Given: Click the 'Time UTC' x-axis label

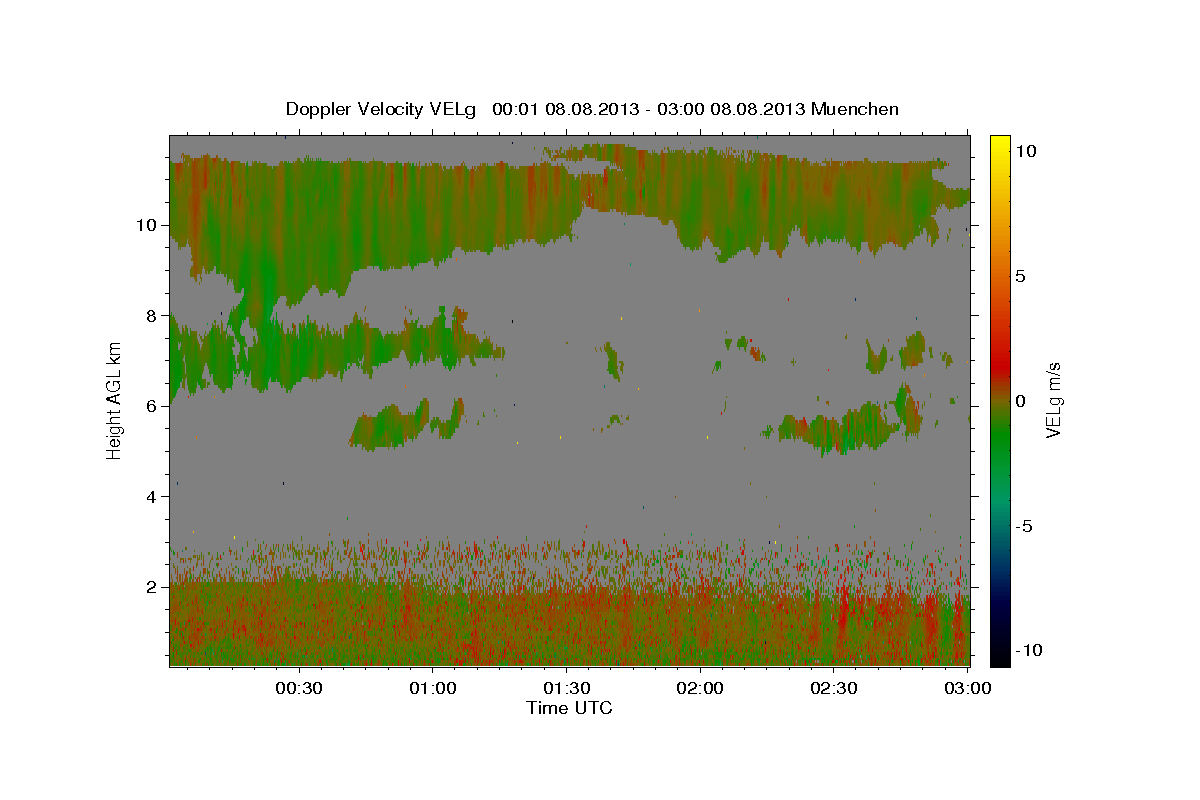Looking at the screenshot, I should (x=569, y=708).
